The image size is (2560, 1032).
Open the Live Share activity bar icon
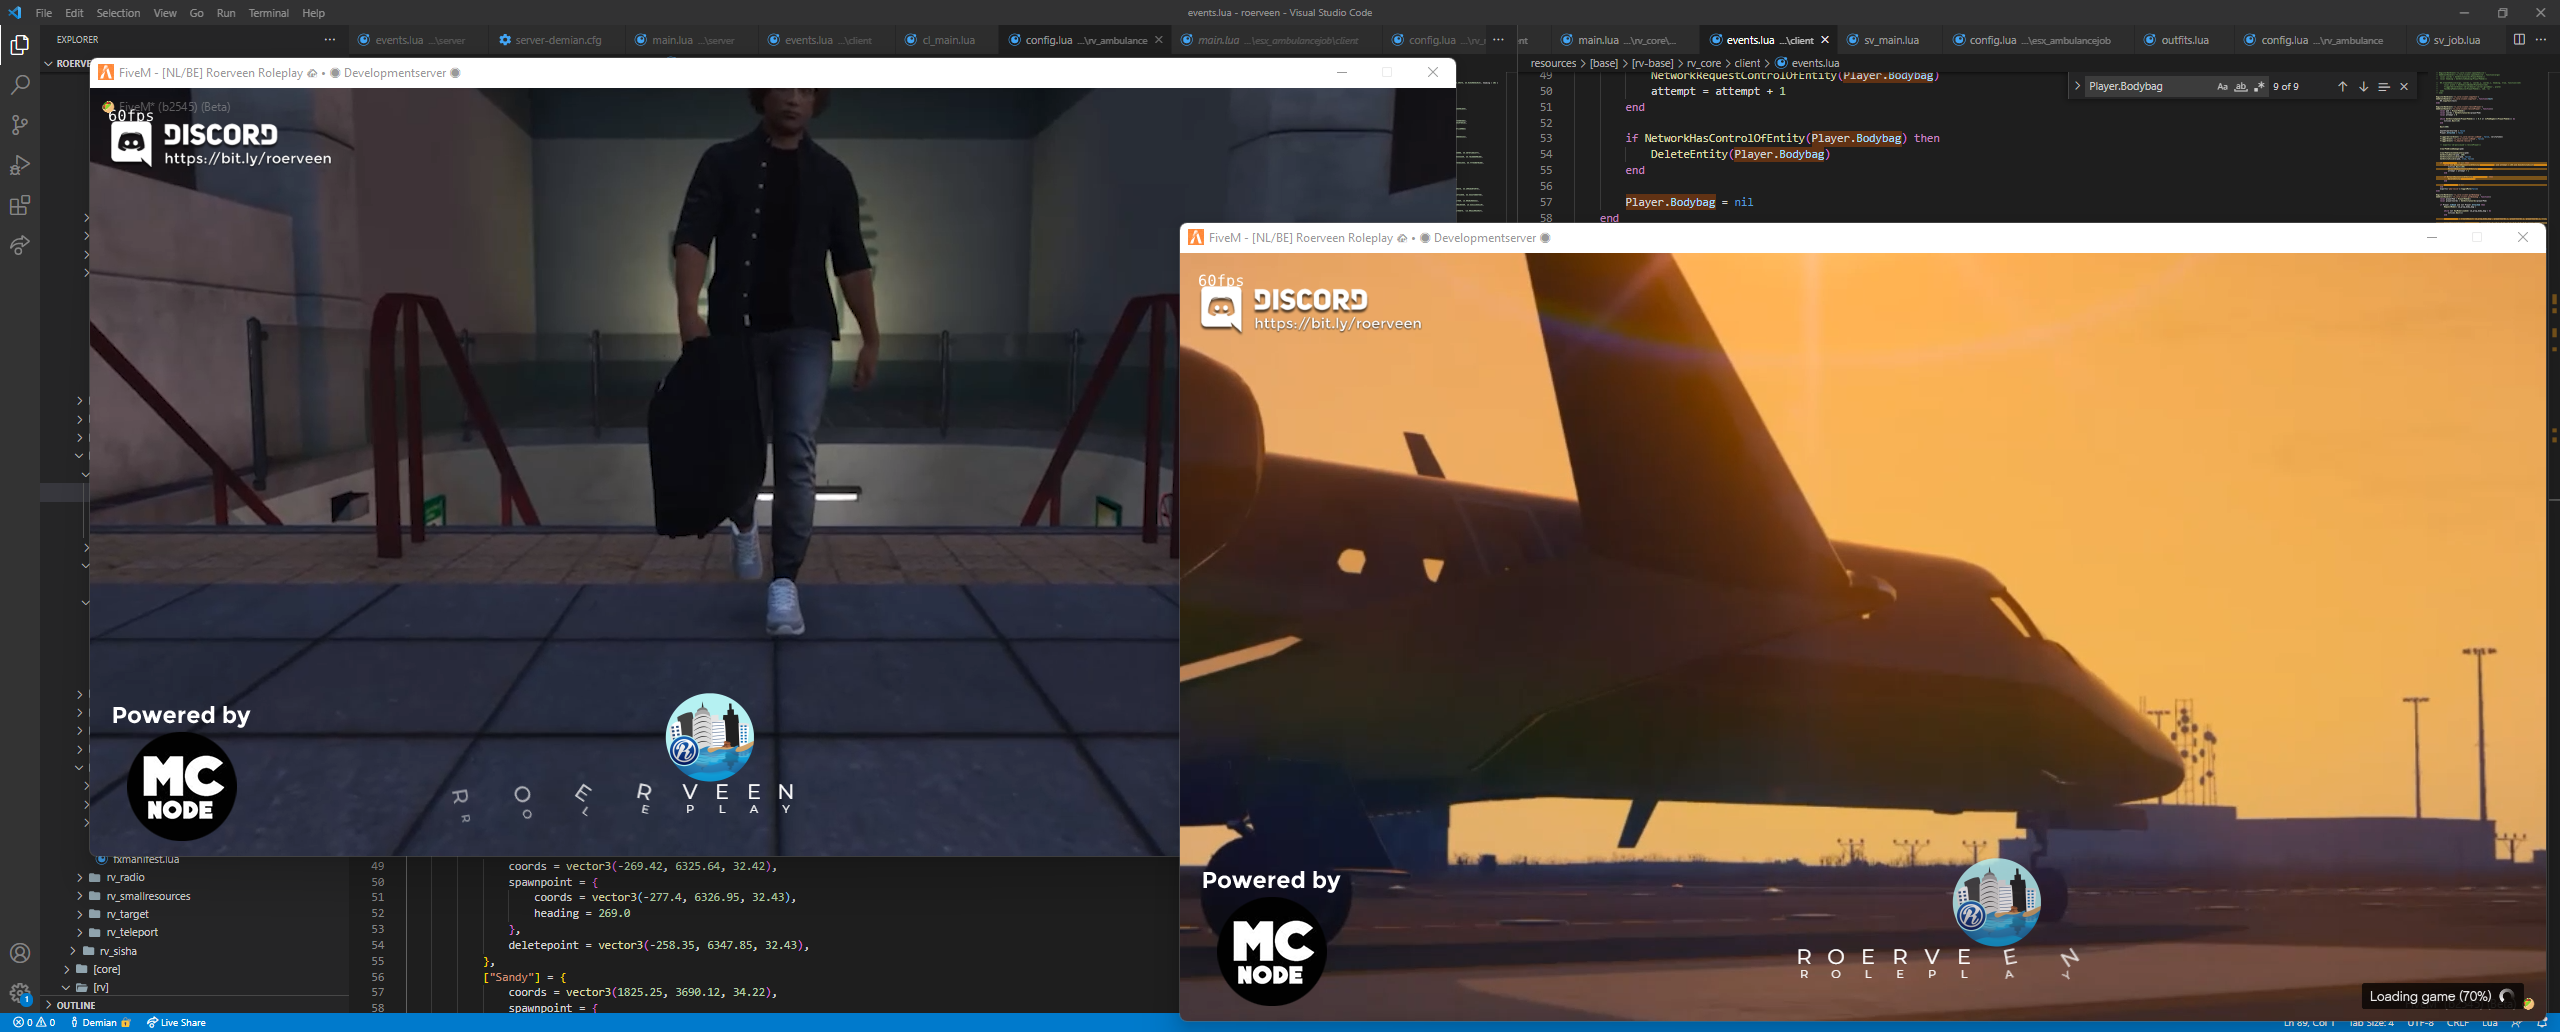[20, 245]
